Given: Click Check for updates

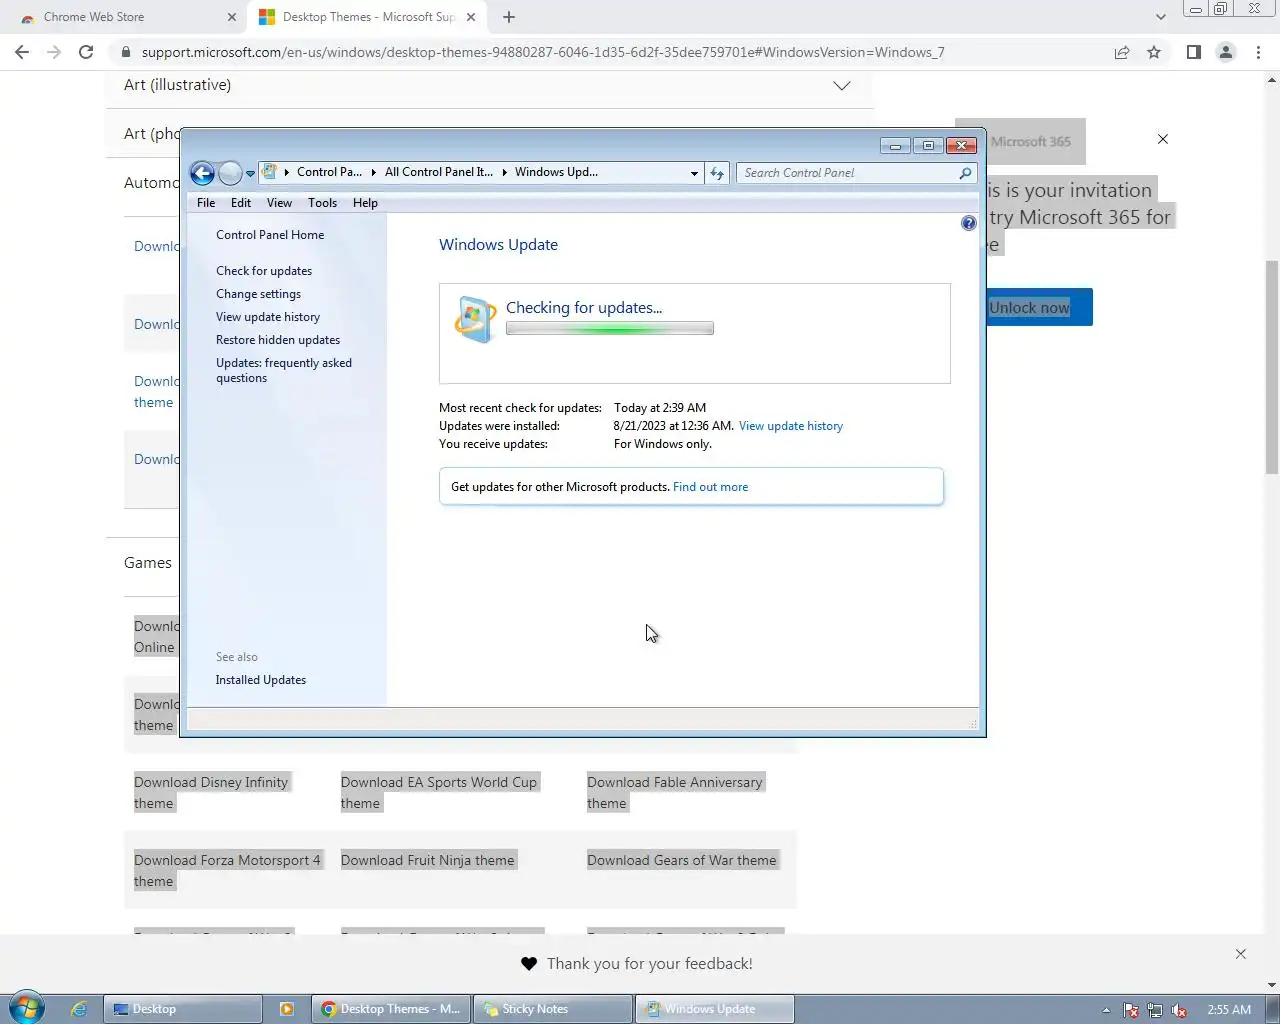Looking at the screenshot, I should click(264, 271).
